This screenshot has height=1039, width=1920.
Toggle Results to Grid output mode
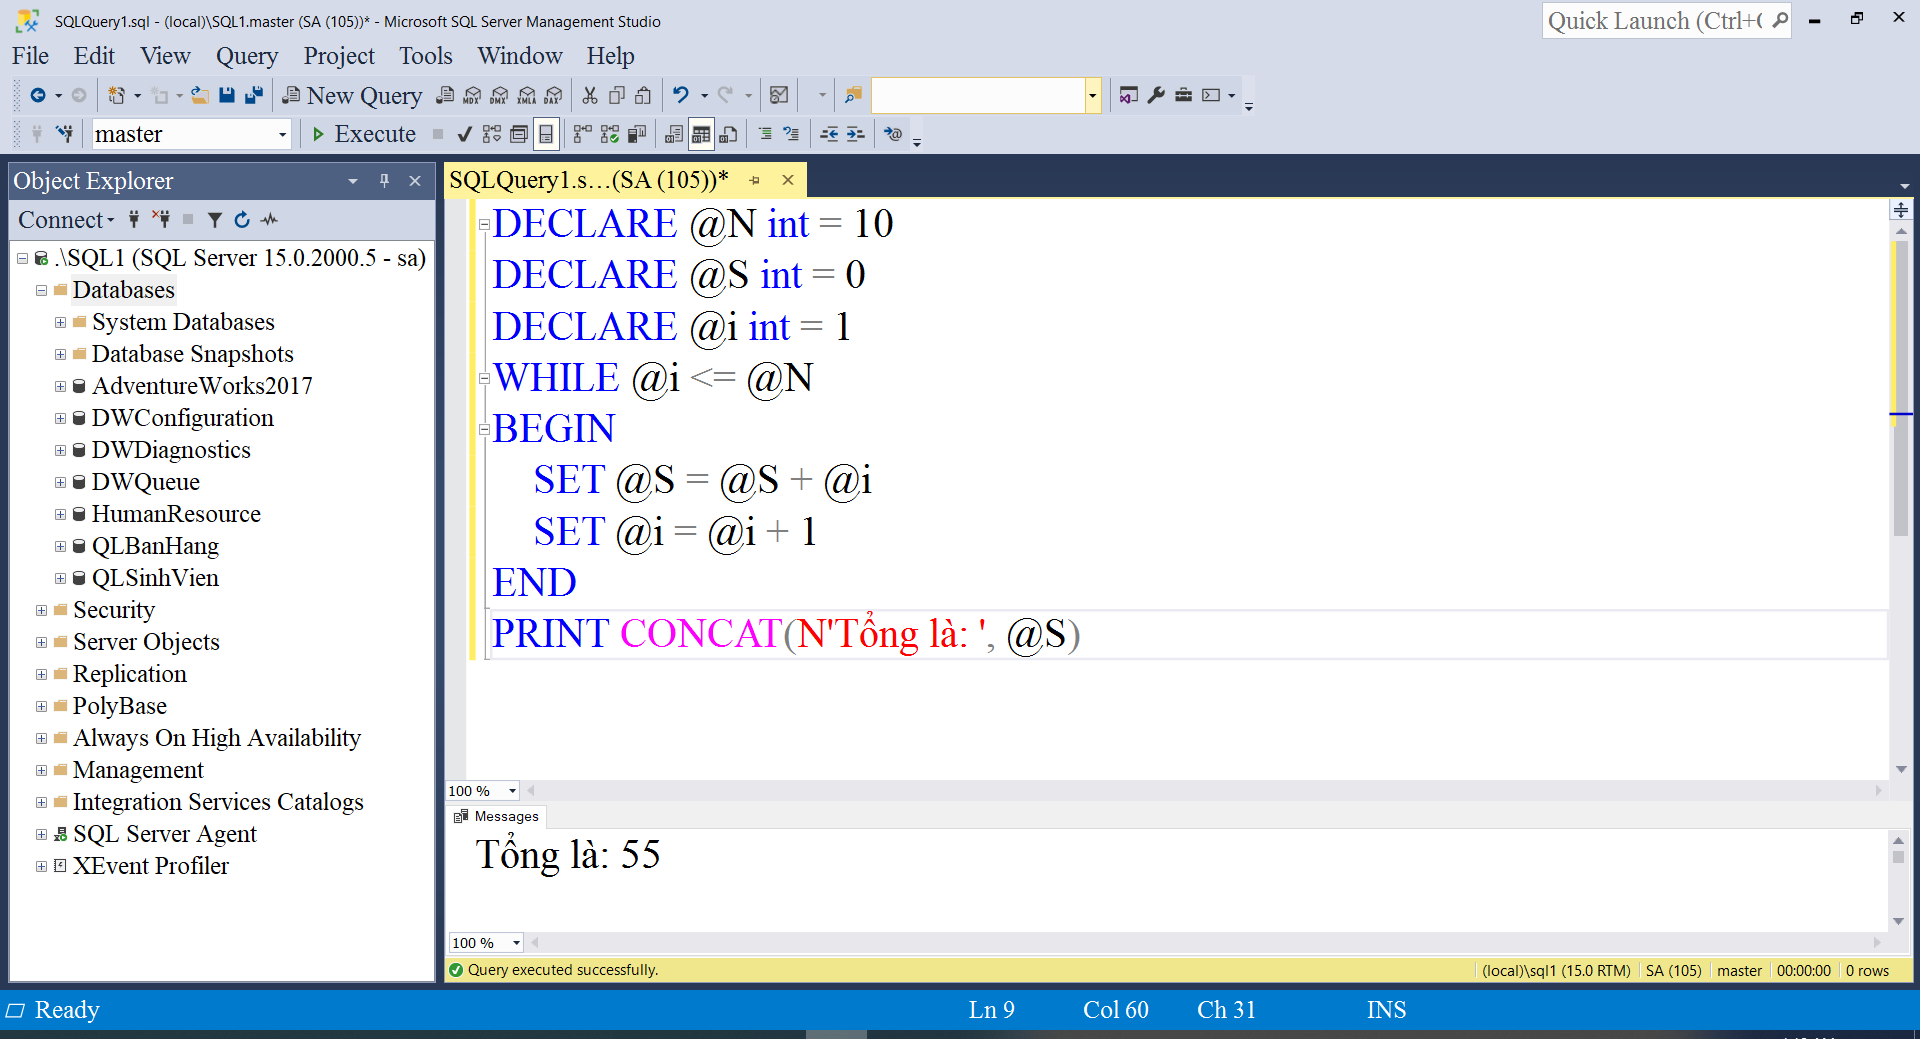click(701, 134)
